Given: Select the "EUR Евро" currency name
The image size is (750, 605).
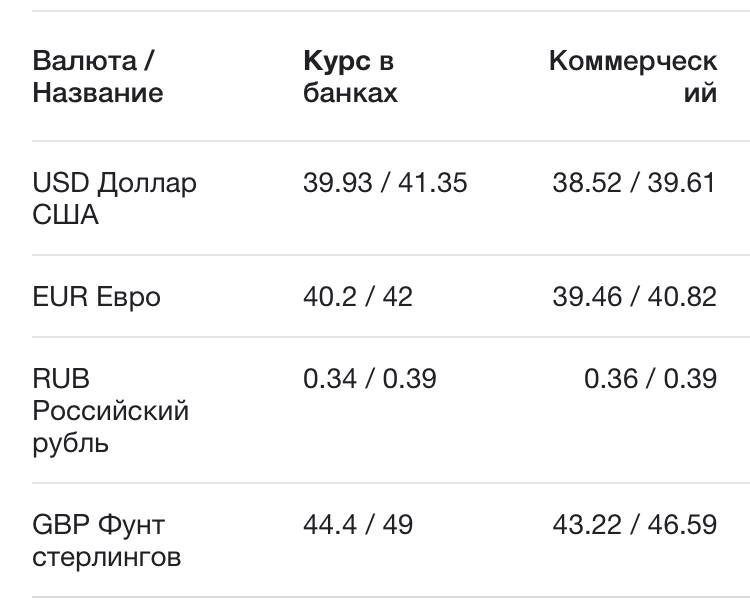Looking at the screenshot, I should click(x=96, y=297).
